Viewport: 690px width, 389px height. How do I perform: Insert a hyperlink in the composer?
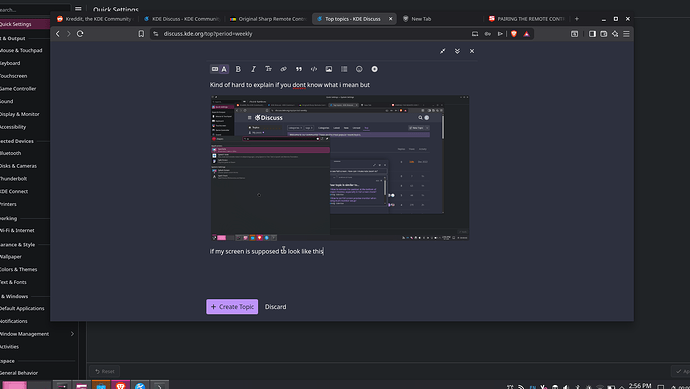[283, 69]
